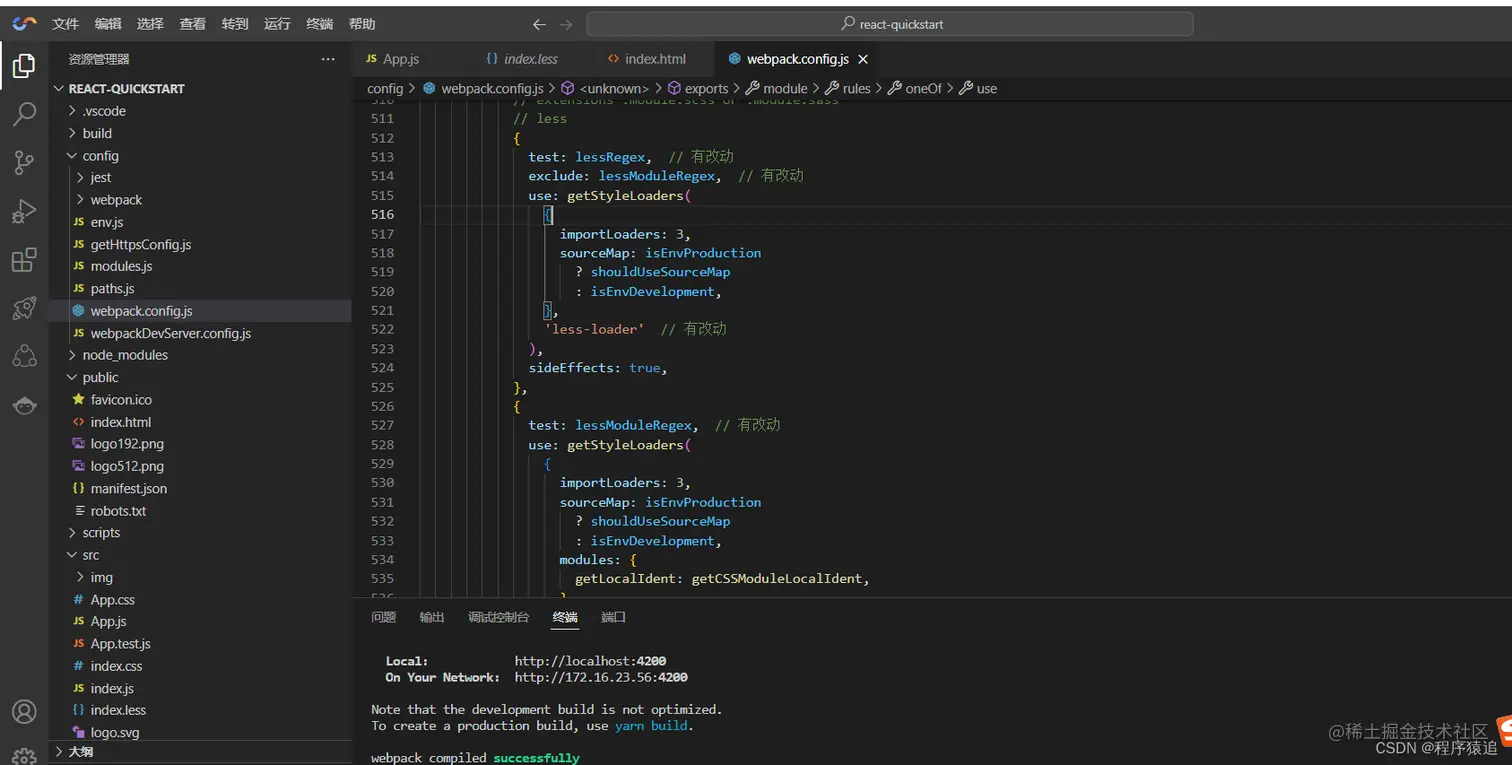1512x765 pixels.
Task: Switch to the 输出 panel tab
Action: pyautogui.click(x=432, y=617)
